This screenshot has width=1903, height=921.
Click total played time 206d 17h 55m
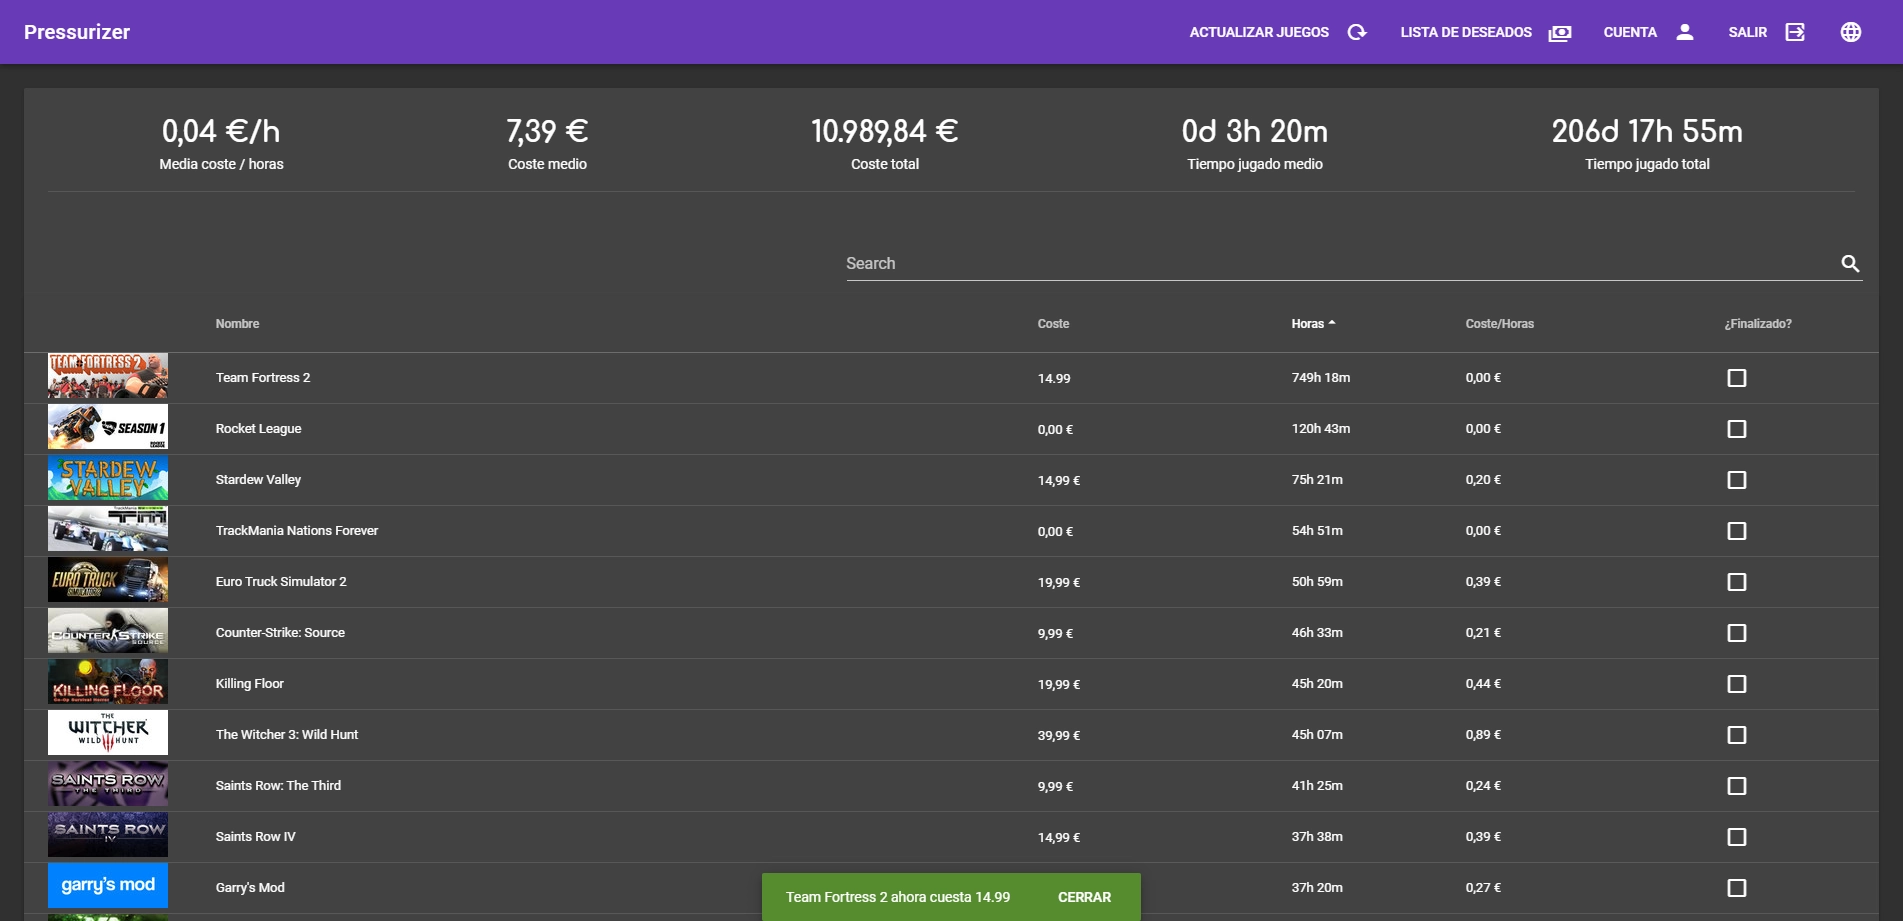tap(1647, 131)
